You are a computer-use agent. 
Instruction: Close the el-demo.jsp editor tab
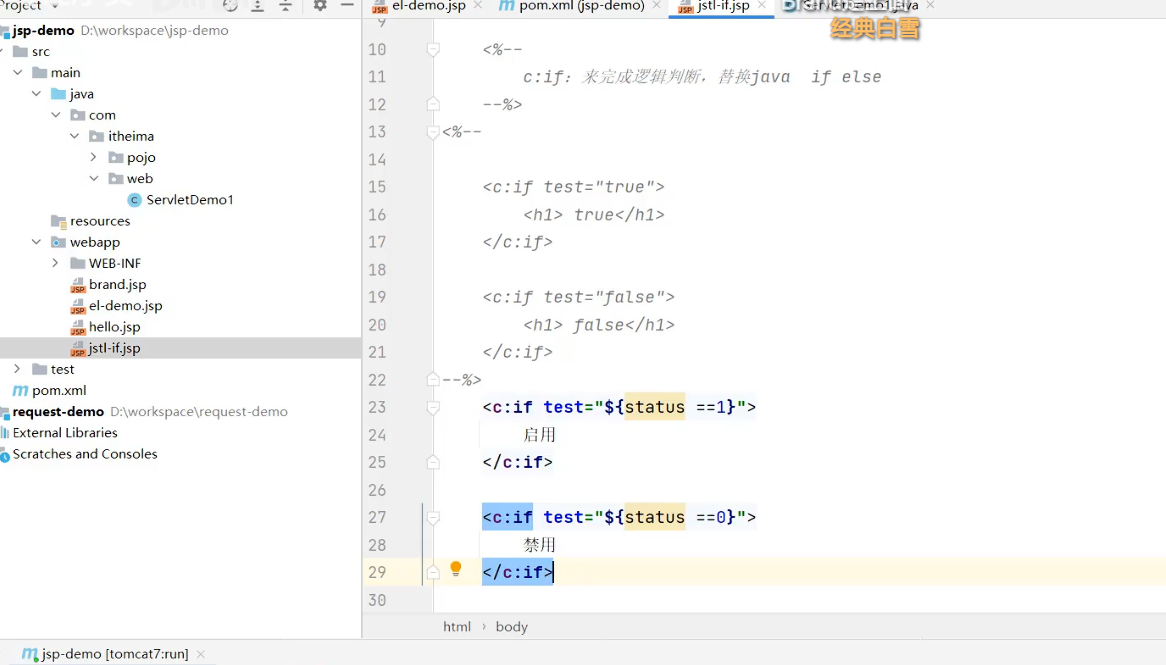(477, 5)
